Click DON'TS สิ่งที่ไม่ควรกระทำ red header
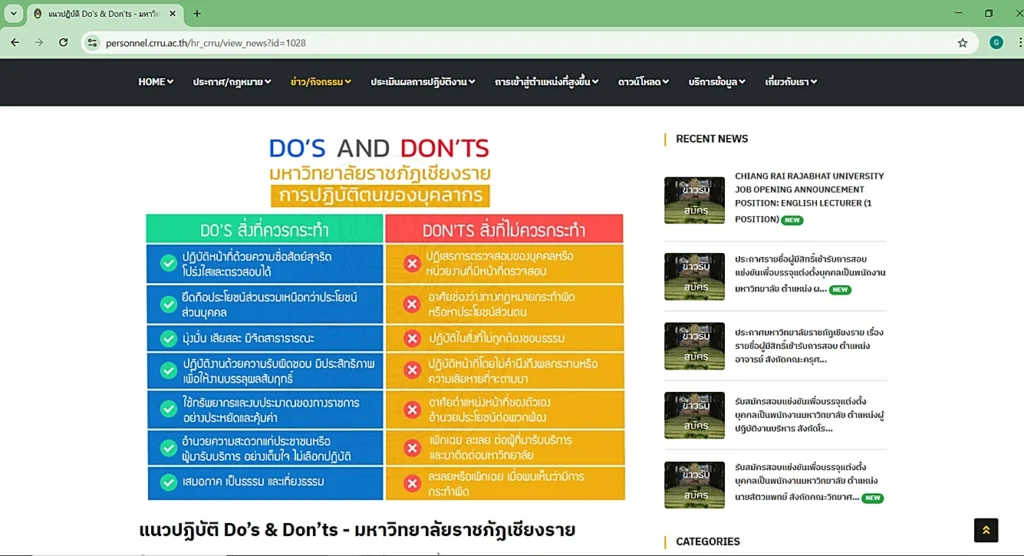1024x556 pixels. click(x=504, y=229)
